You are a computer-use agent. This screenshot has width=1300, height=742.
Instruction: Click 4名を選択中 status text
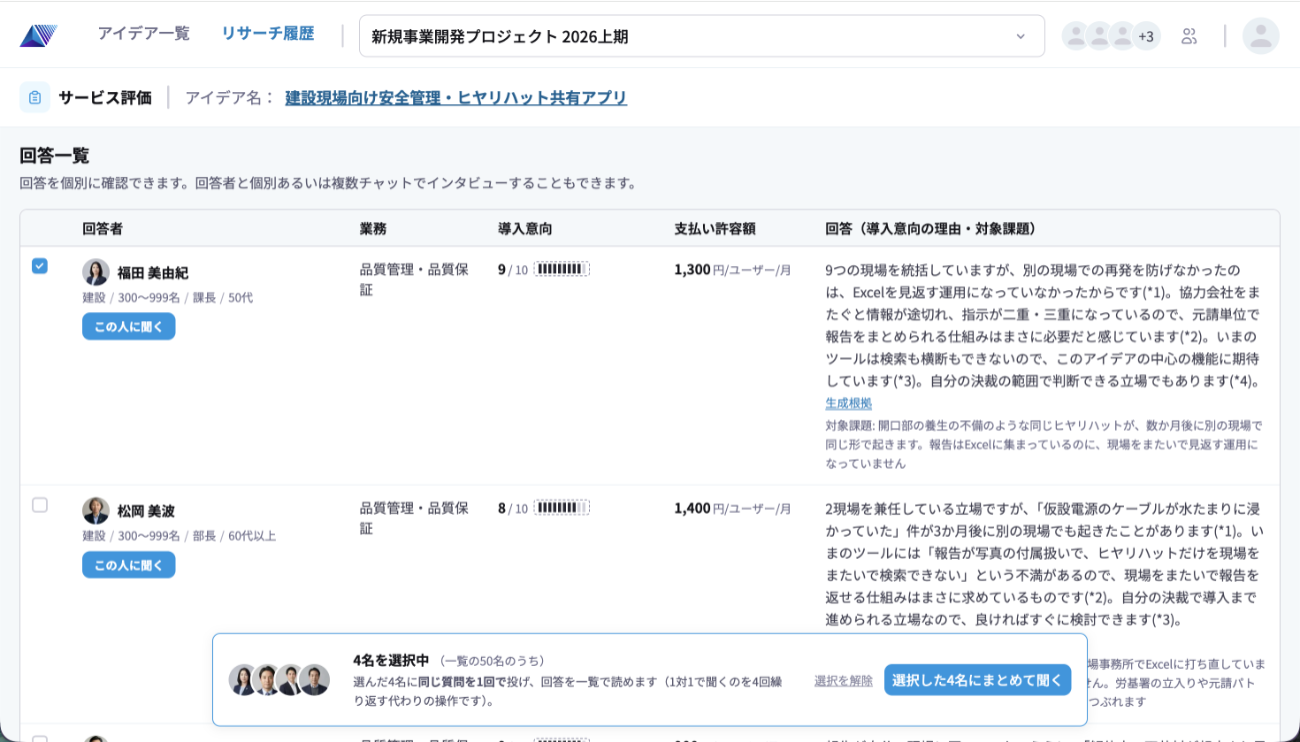tap(391, 660)
